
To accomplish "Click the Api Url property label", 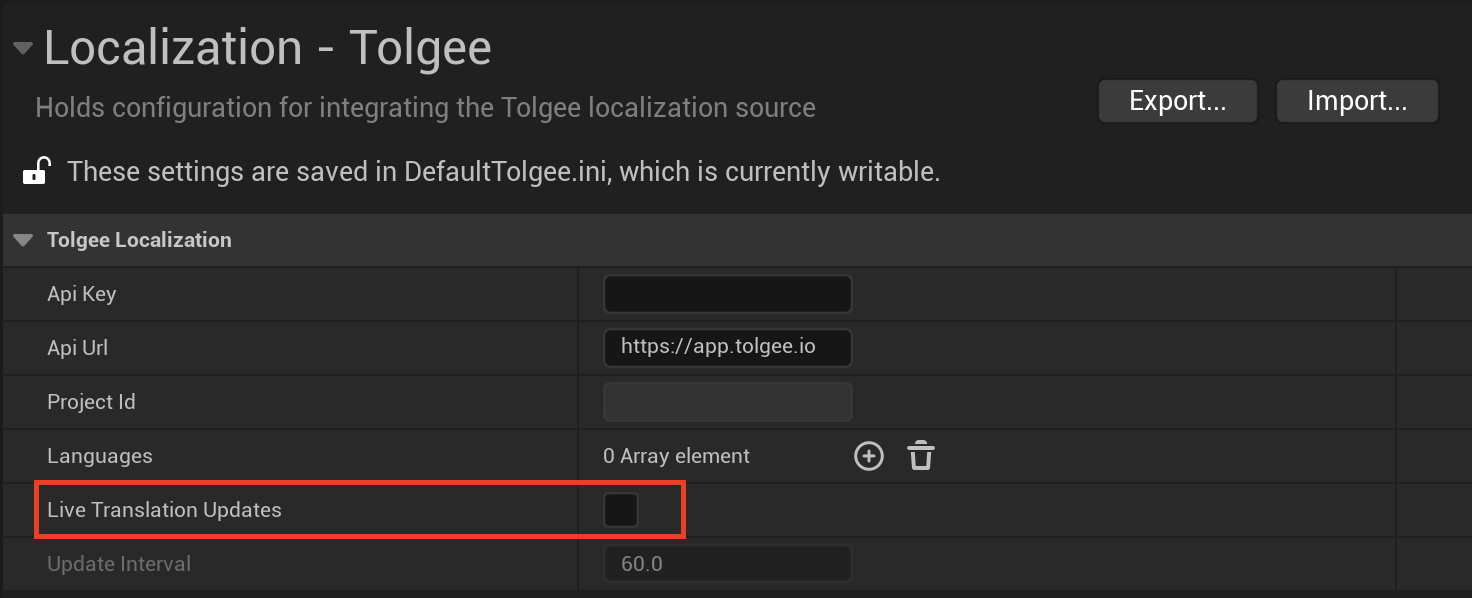I will tap(77, 348).
